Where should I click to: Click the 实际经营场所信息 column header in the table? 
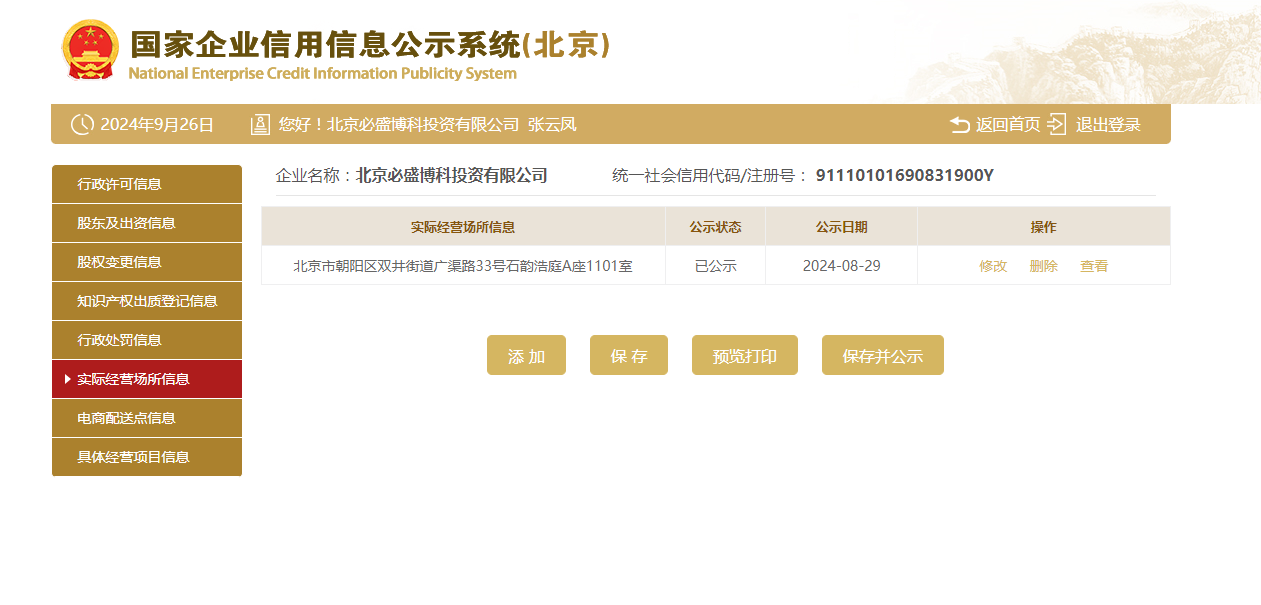tap(463, 227)
